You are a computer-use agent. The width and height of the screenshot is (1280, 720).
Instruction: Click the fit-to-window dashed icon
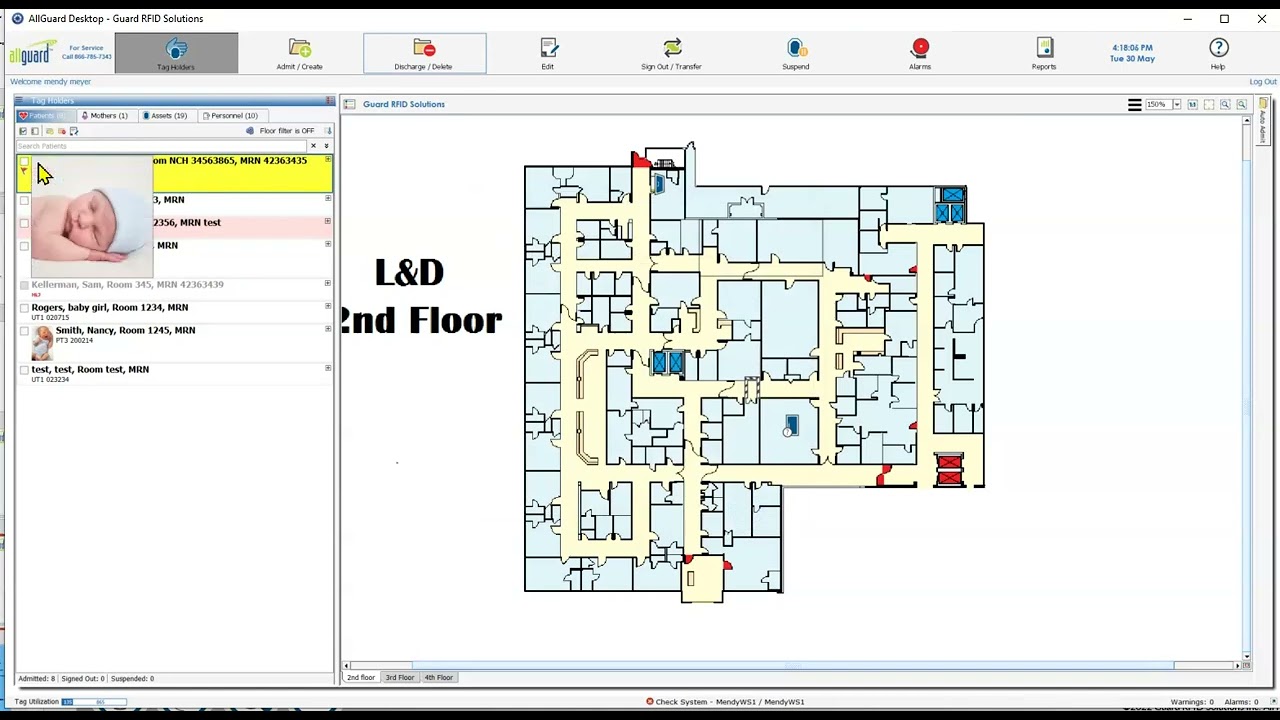tap(1208, 104)
